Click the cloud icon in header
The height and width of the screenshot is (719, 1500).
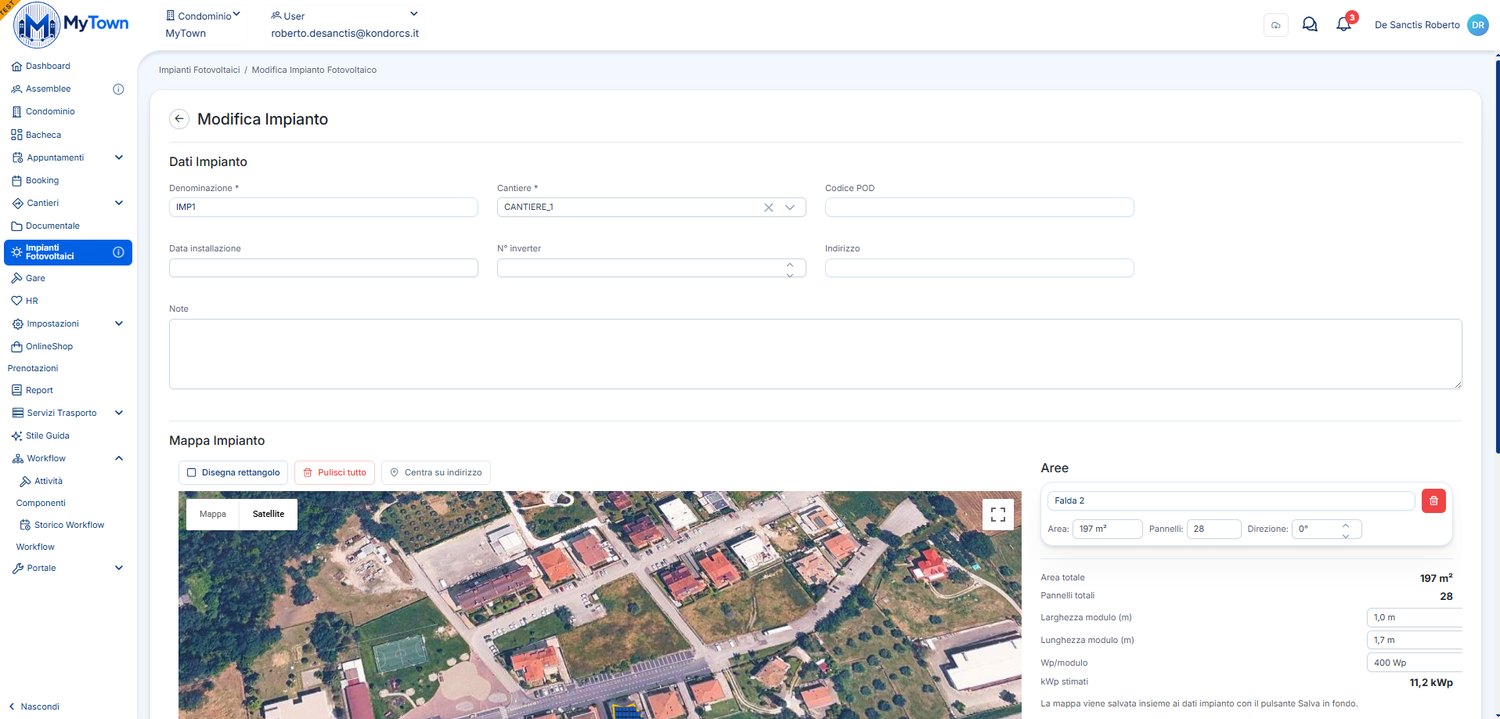click(1276, 25)
